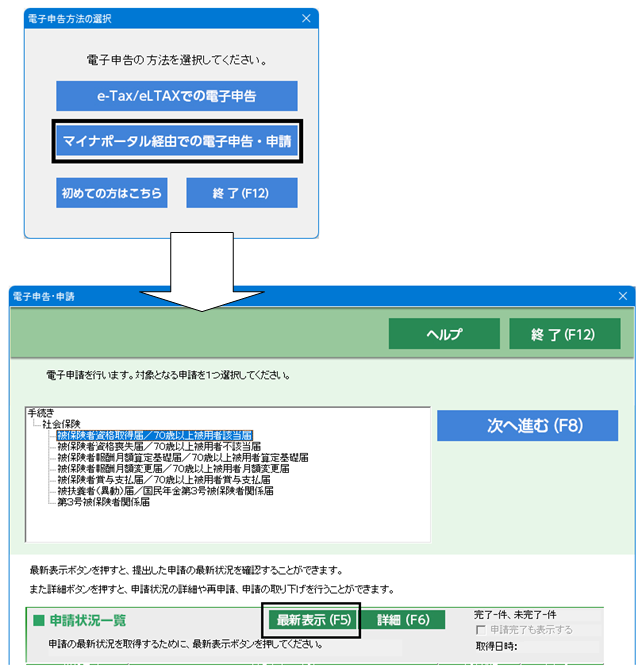The height and width of the screenshot is (672, 642).
Task: Click 終了 (F12) in 電子申告方法の選択 dialog
Action: point(242,193)
